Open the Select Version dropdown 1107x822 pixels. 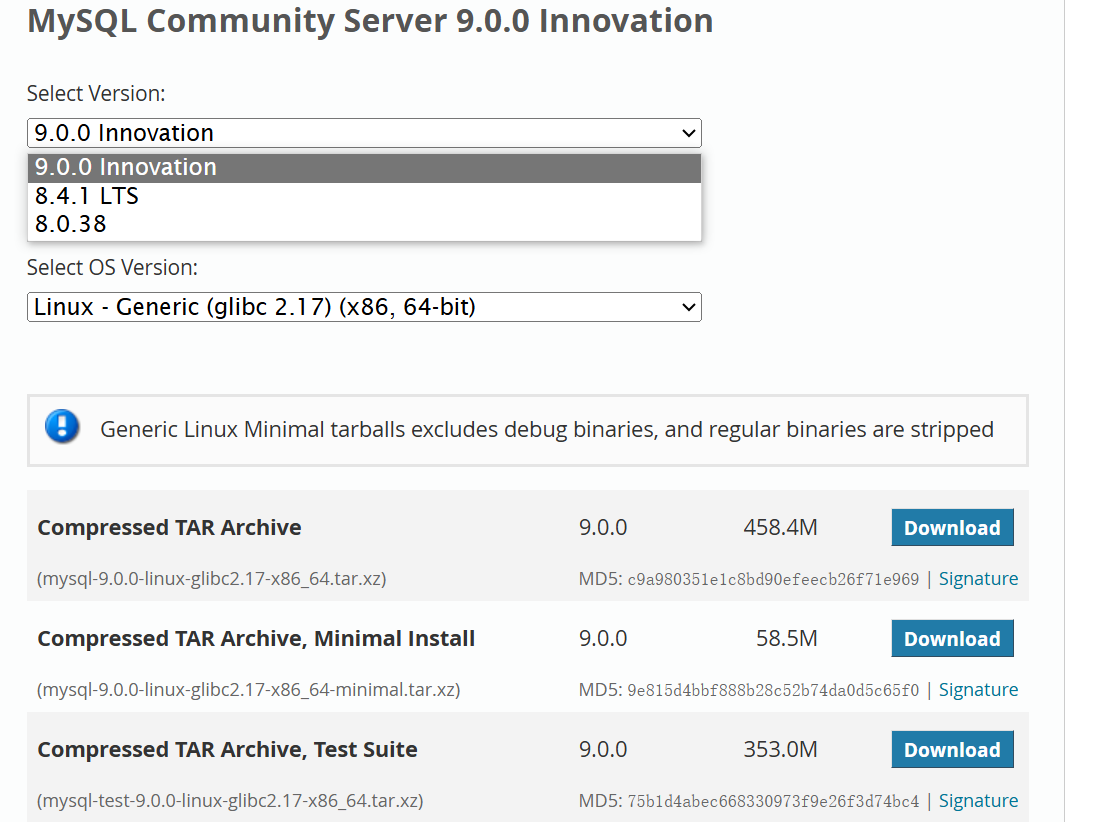(x=364, y=133)
